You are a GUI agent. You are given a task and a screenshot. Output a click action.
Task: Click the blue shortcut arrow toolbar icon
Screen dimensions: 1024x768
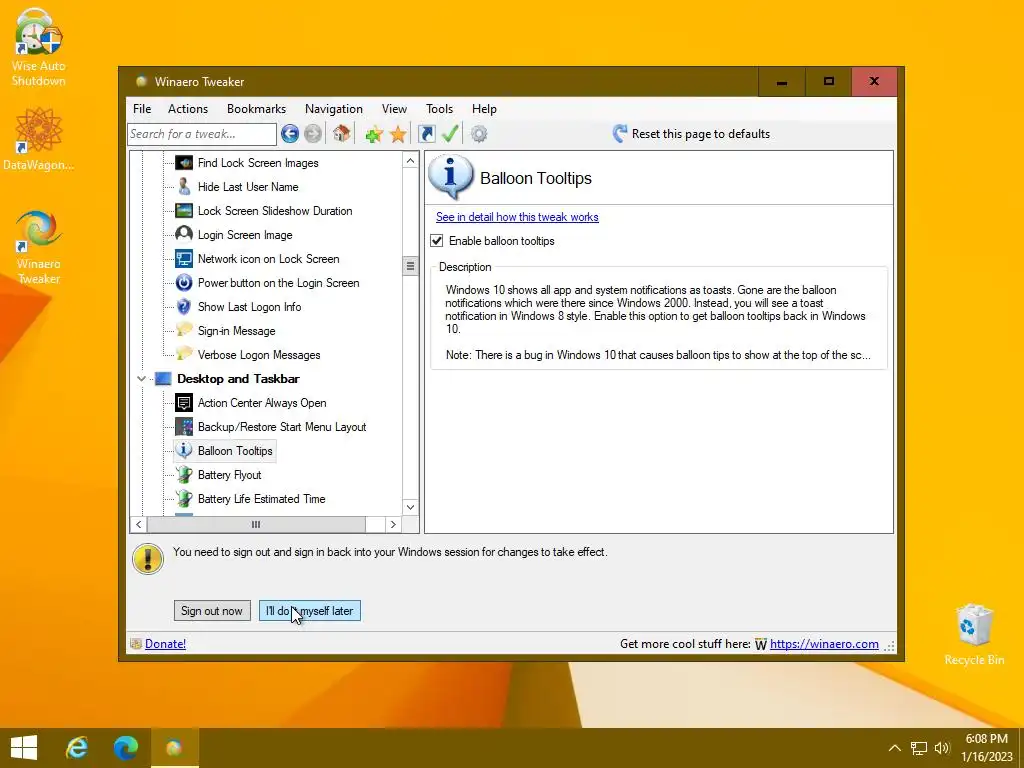tap(426, 134)
